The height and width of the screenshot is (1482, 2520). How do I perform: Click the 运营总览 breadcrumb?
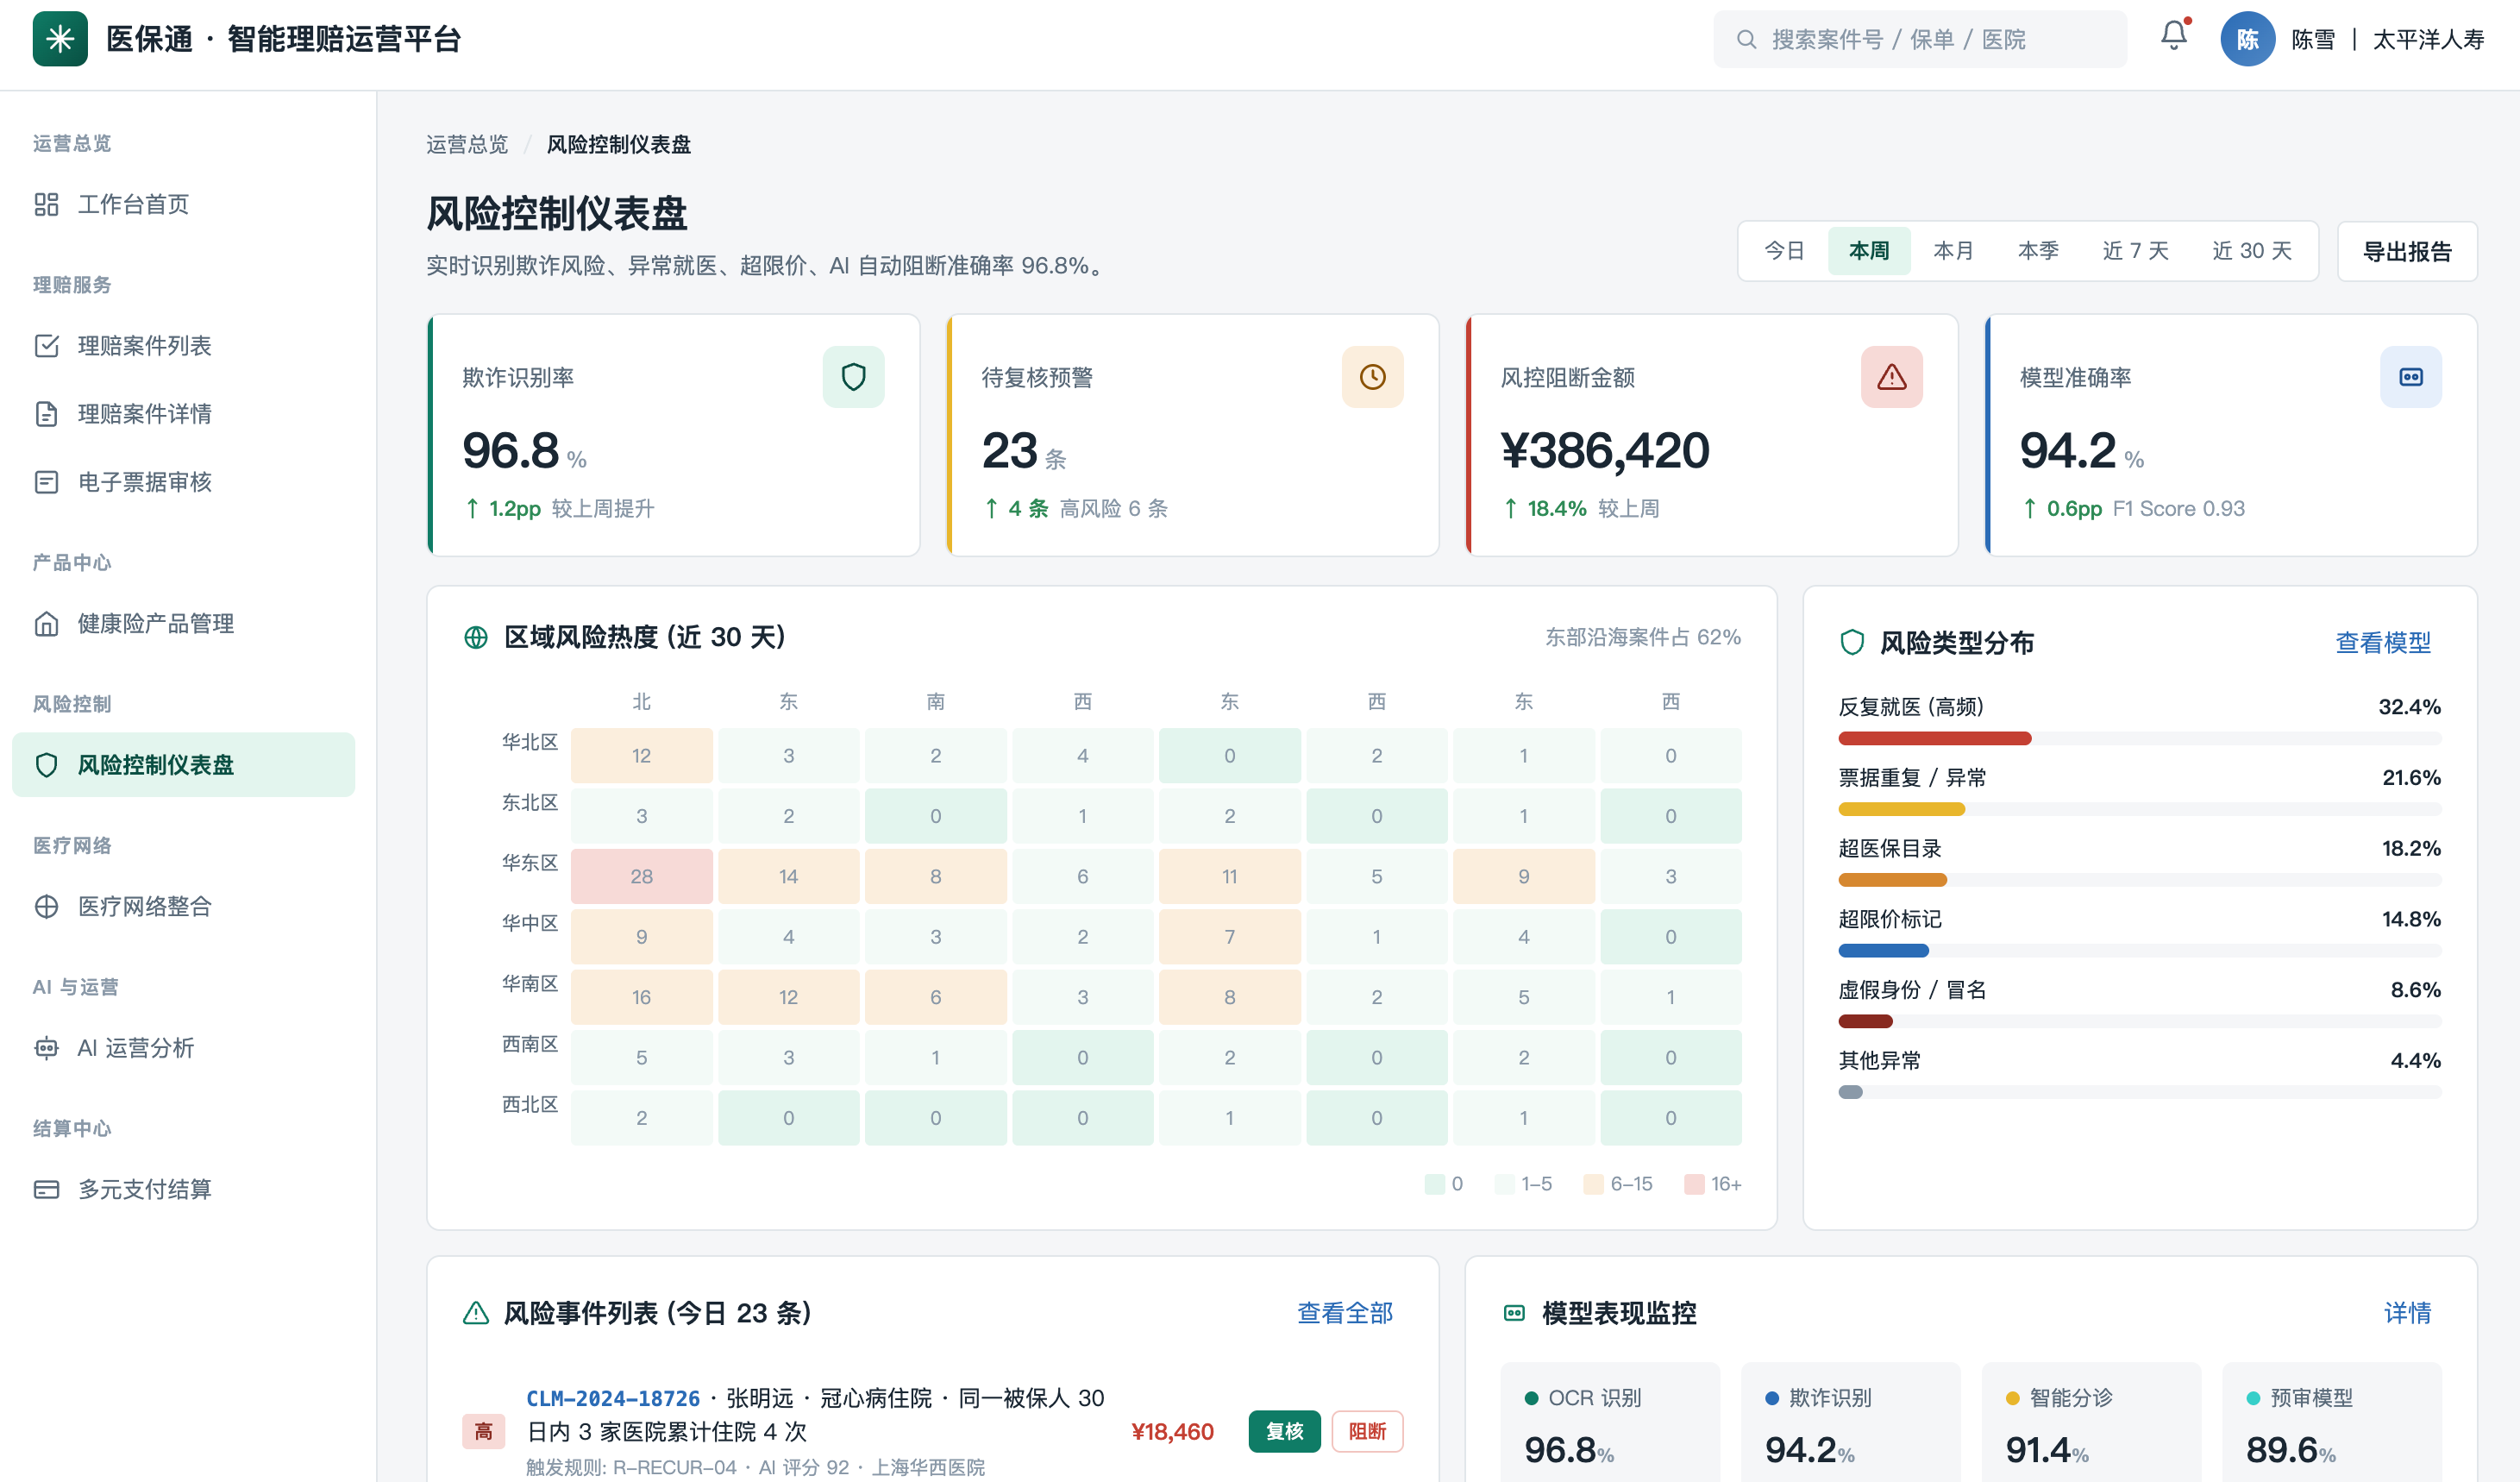[467, 145]
